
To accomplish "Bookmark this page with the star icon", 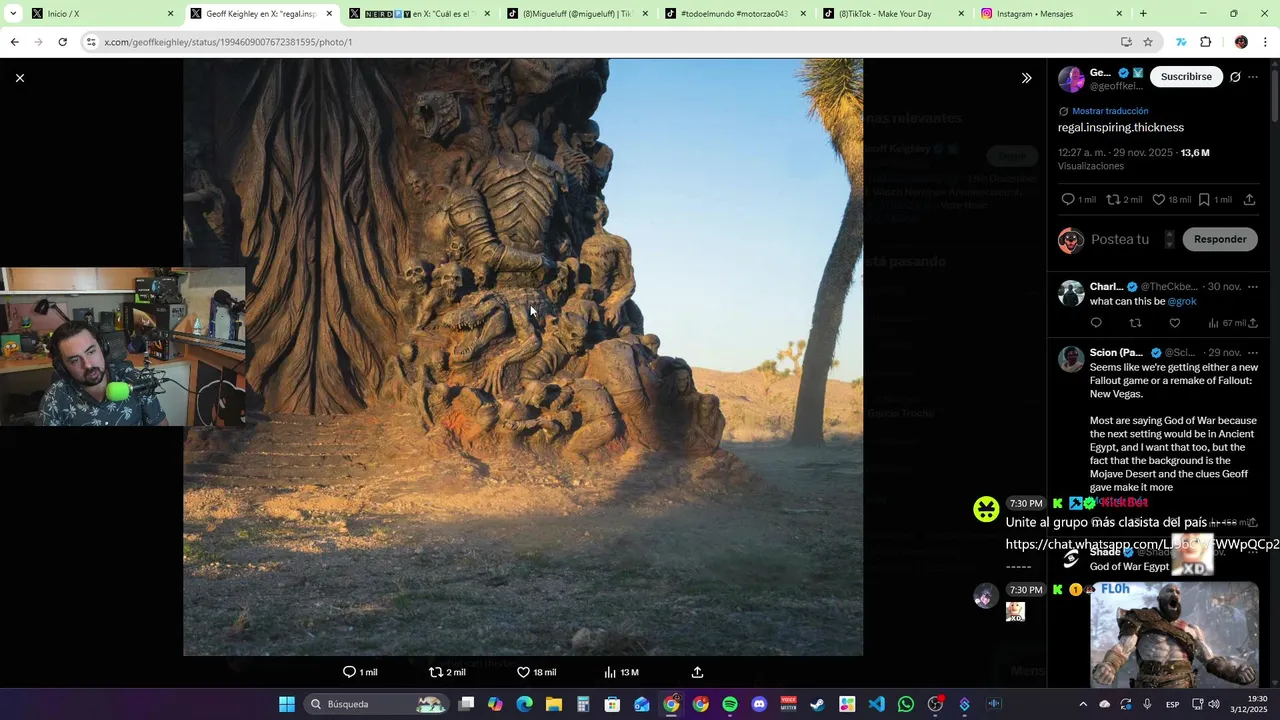I will coord(1148,42).
